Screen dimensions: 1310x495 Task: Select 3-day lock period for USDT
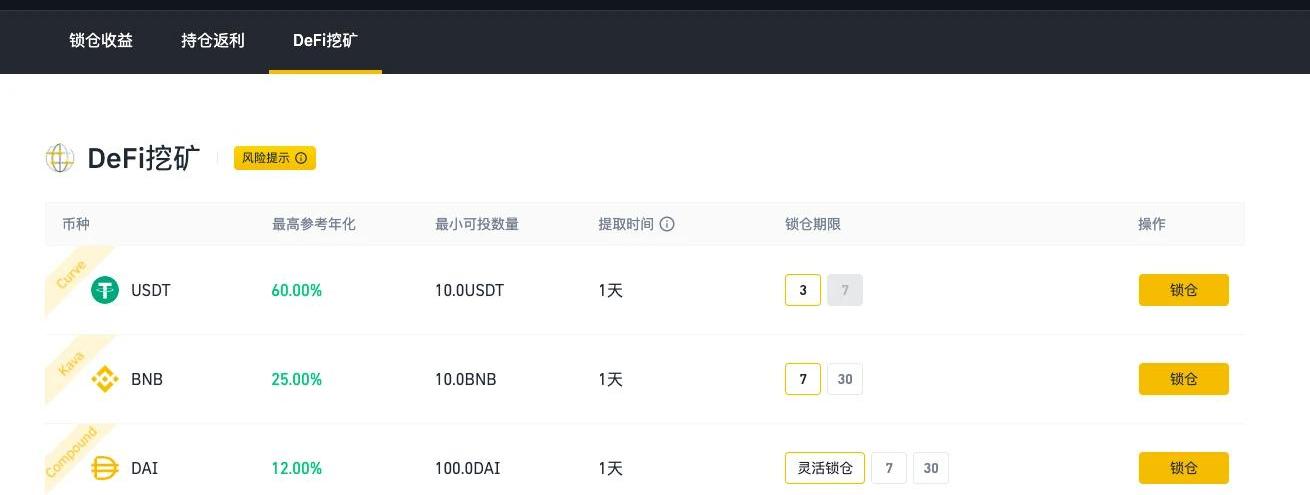click(x=803, y=290)
